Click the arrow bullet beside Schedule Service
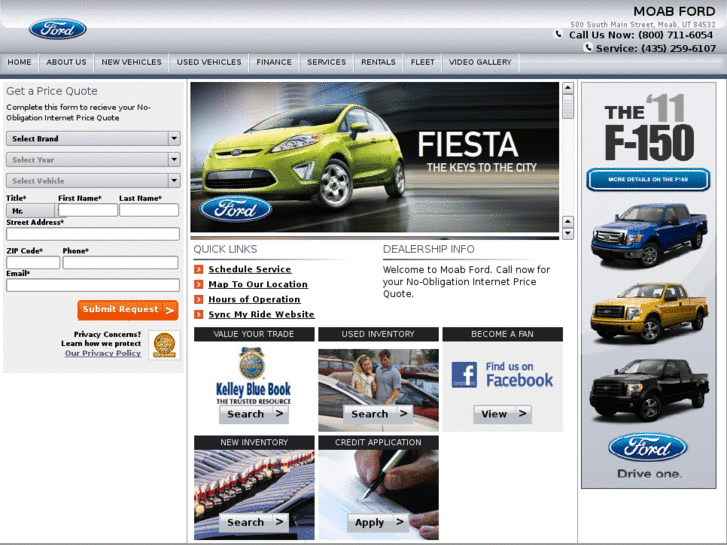Viewport: 727px width, 545px height. pyautogui.click(x=198, y=269)
